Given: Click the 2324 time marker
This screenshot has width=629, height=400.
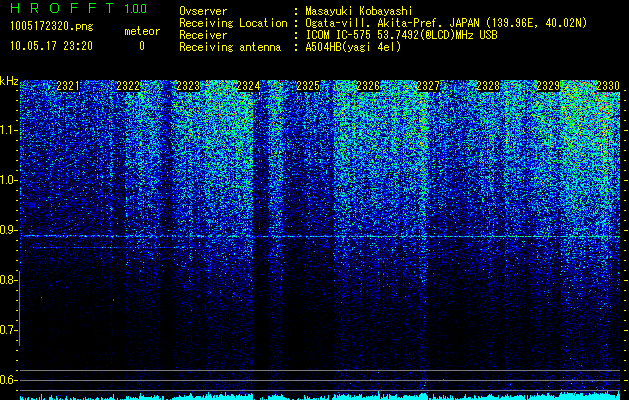Looking at the screenshot, I should point(248,86).
